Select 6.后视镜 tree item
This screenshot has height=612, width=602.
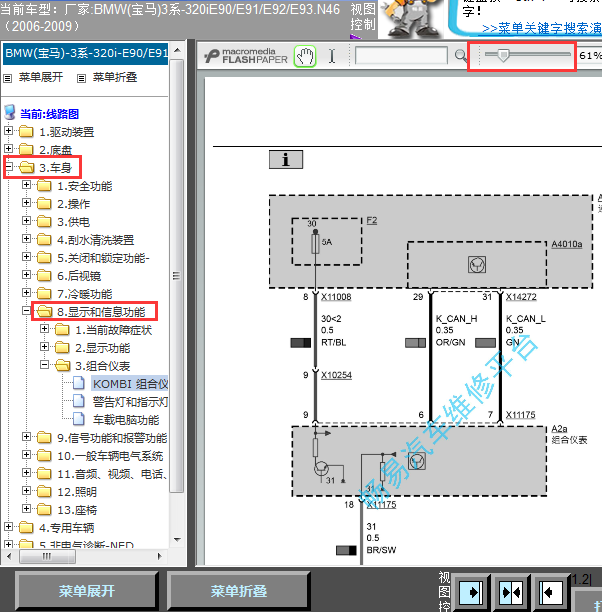79,276
